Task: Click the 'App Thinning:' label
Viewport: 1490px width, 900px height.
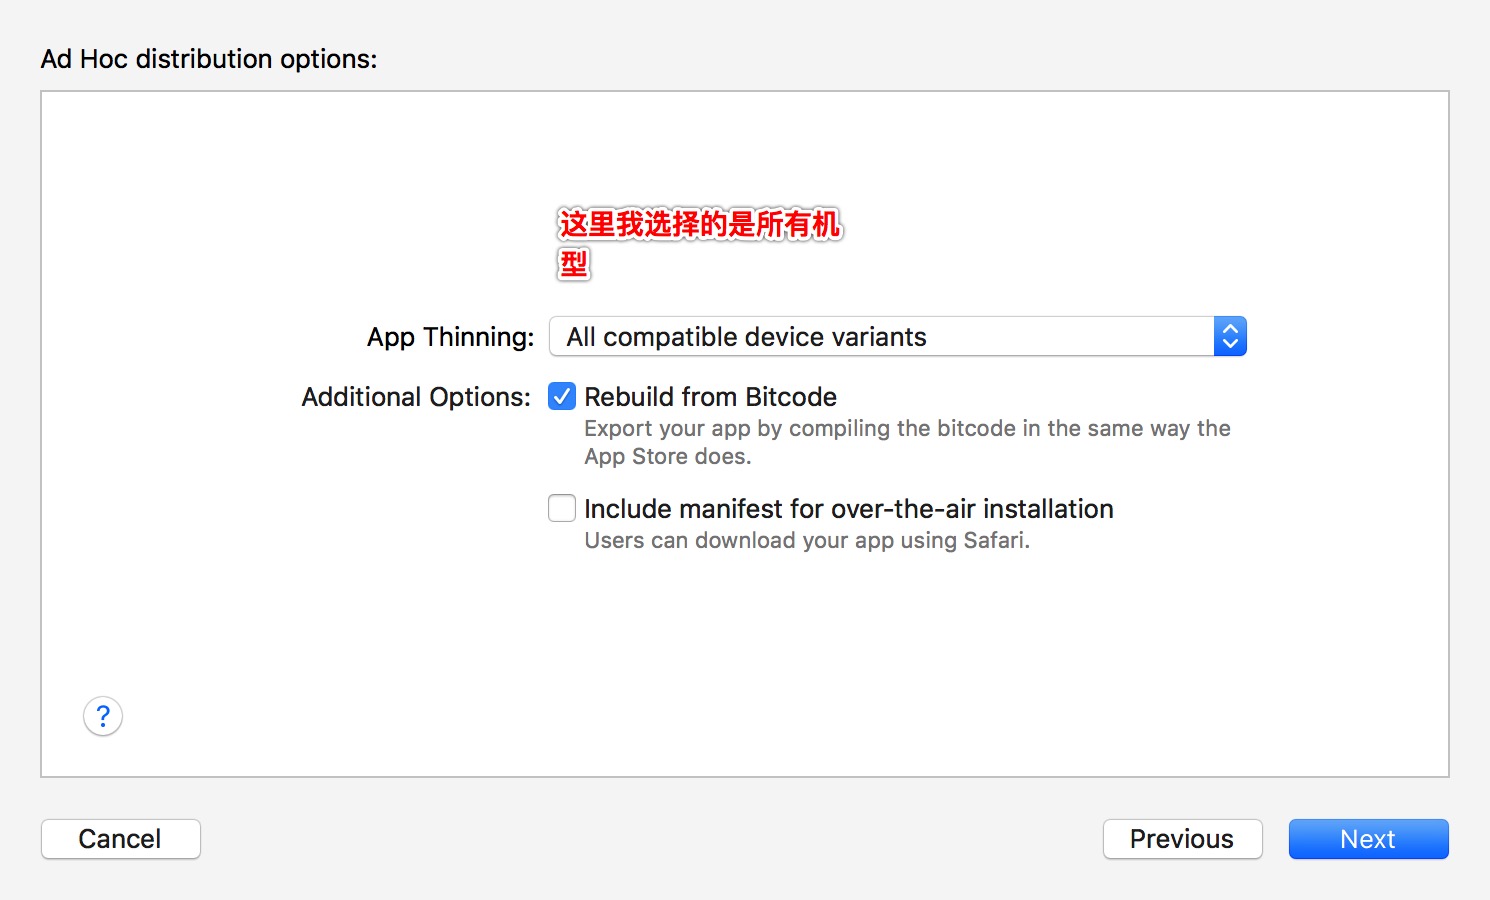Action: [450, 337]
